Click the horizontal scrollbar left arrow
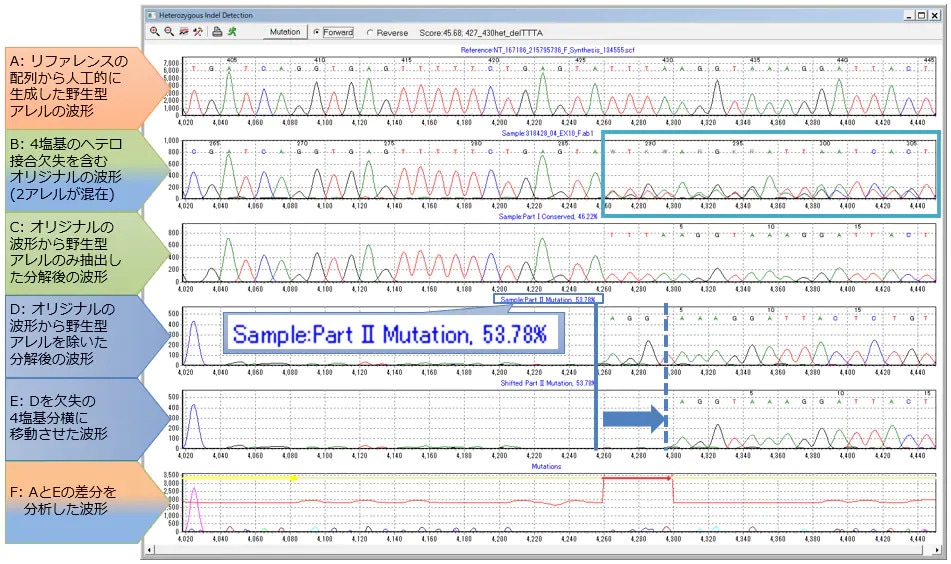This screenshot has height=564, width=951. [x=151, y=550]
